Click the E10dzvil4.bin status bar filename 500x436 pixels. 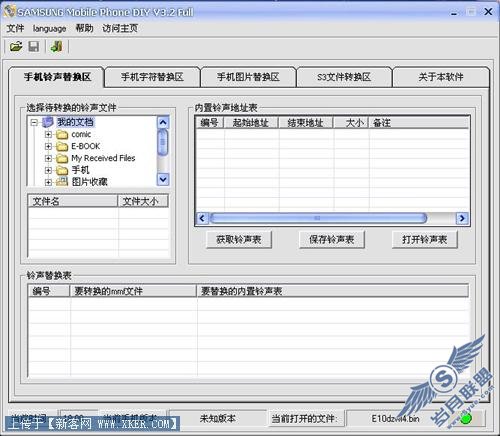coord(395,418)
